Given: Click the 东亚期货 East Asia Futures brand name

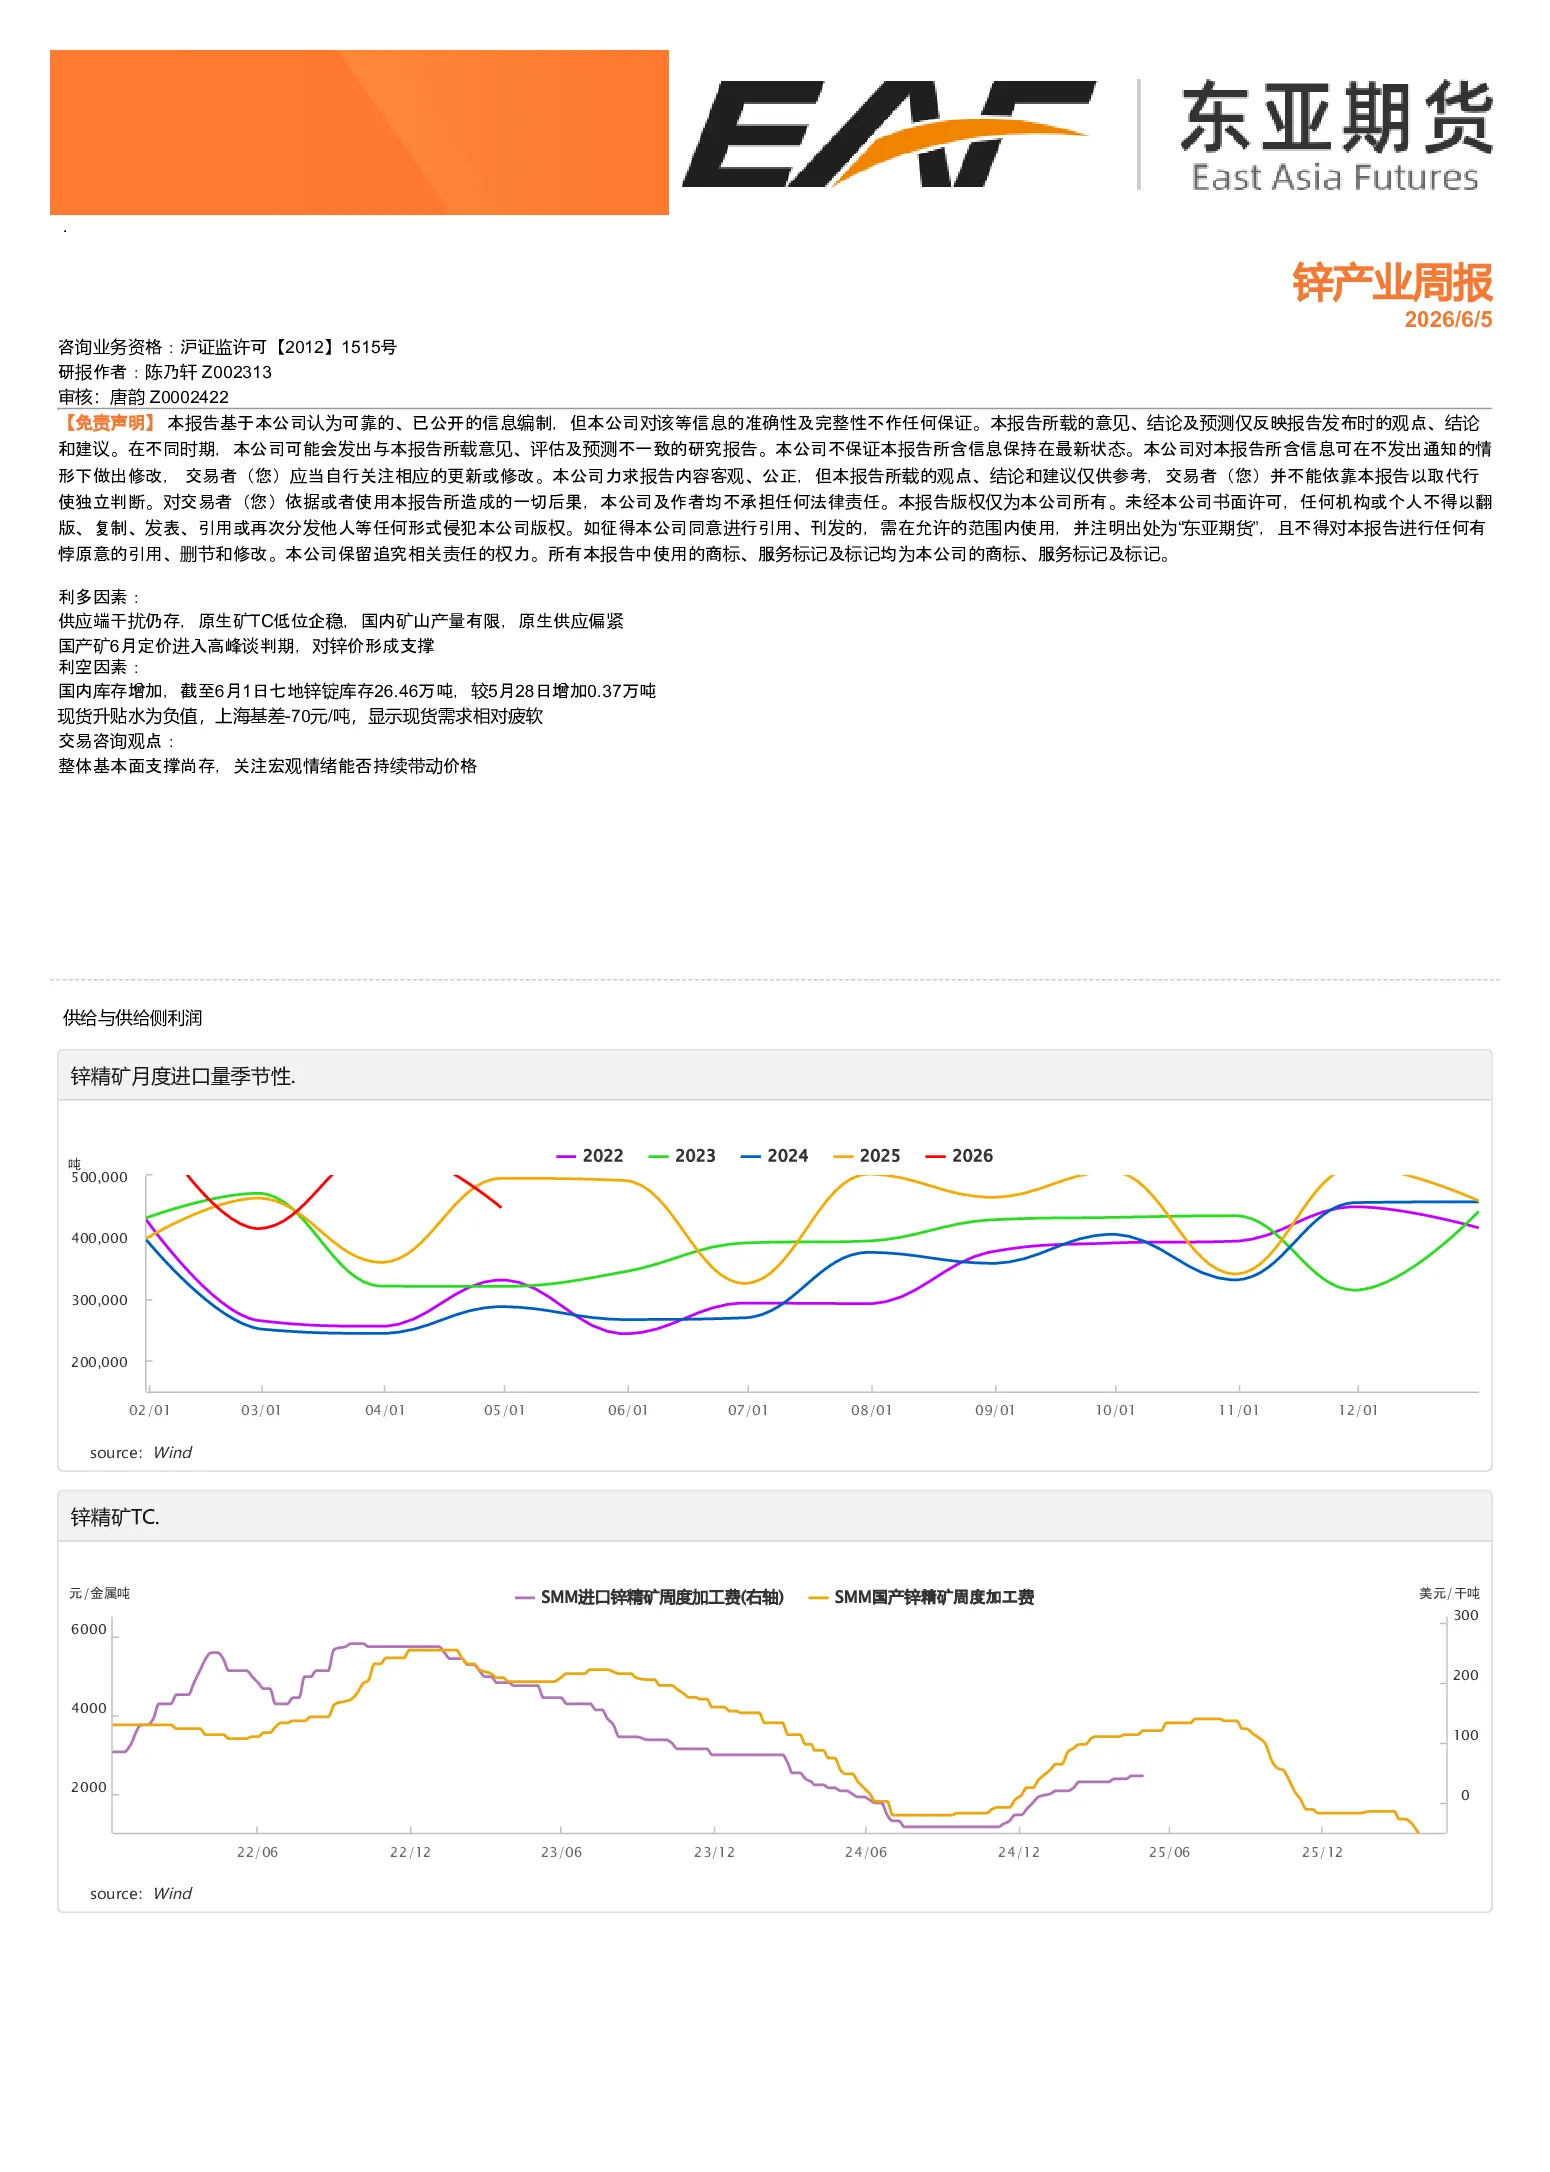Looking at the screenshot, I should coord(1336,136).
